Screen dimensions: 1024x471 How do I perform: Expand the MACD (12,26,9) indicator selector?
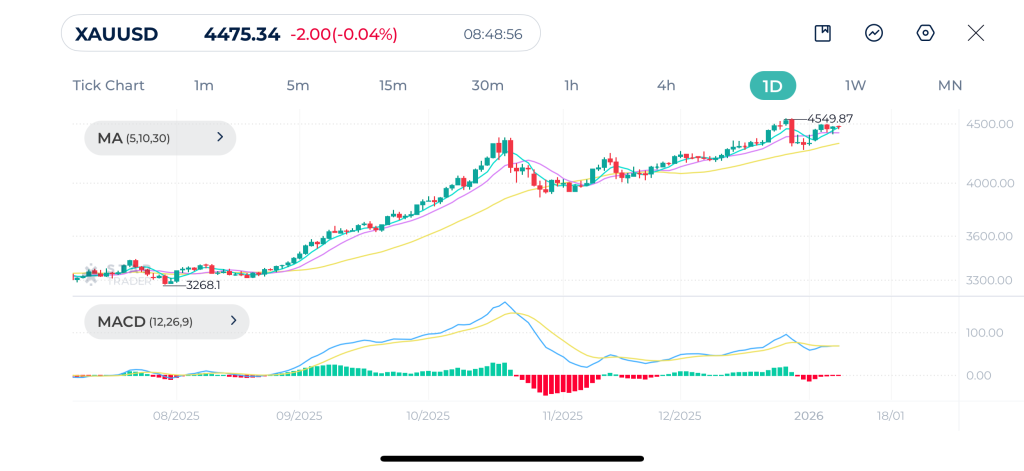167,321
